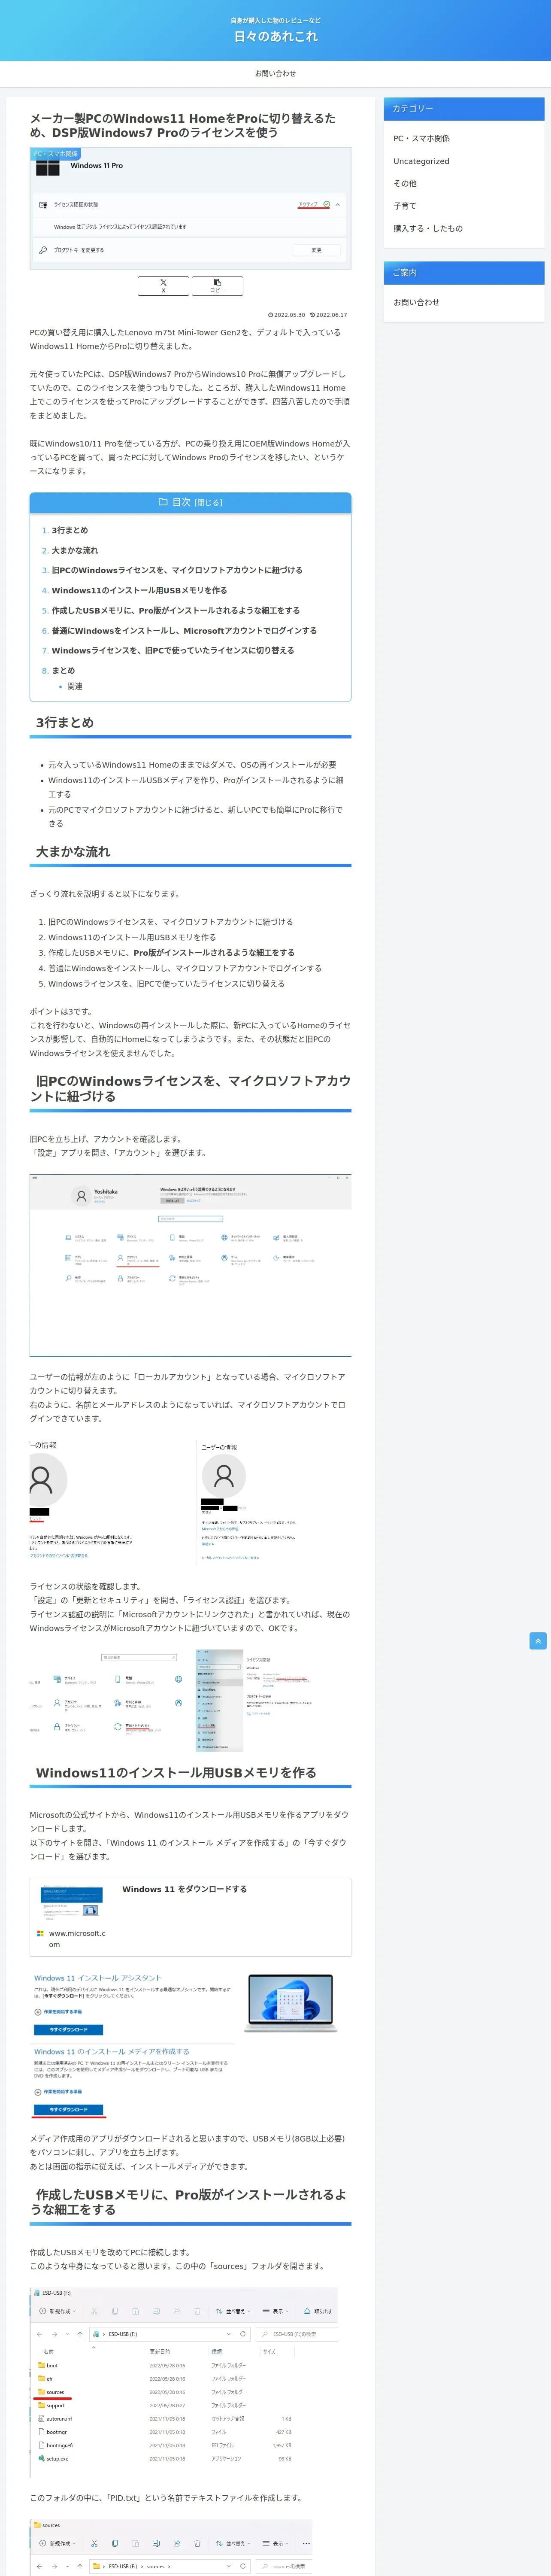
Task: Go to TOC item 作成したUSBメモリに、Pro版がインストール
Action: pyautogui.click(x=176, y=610)
